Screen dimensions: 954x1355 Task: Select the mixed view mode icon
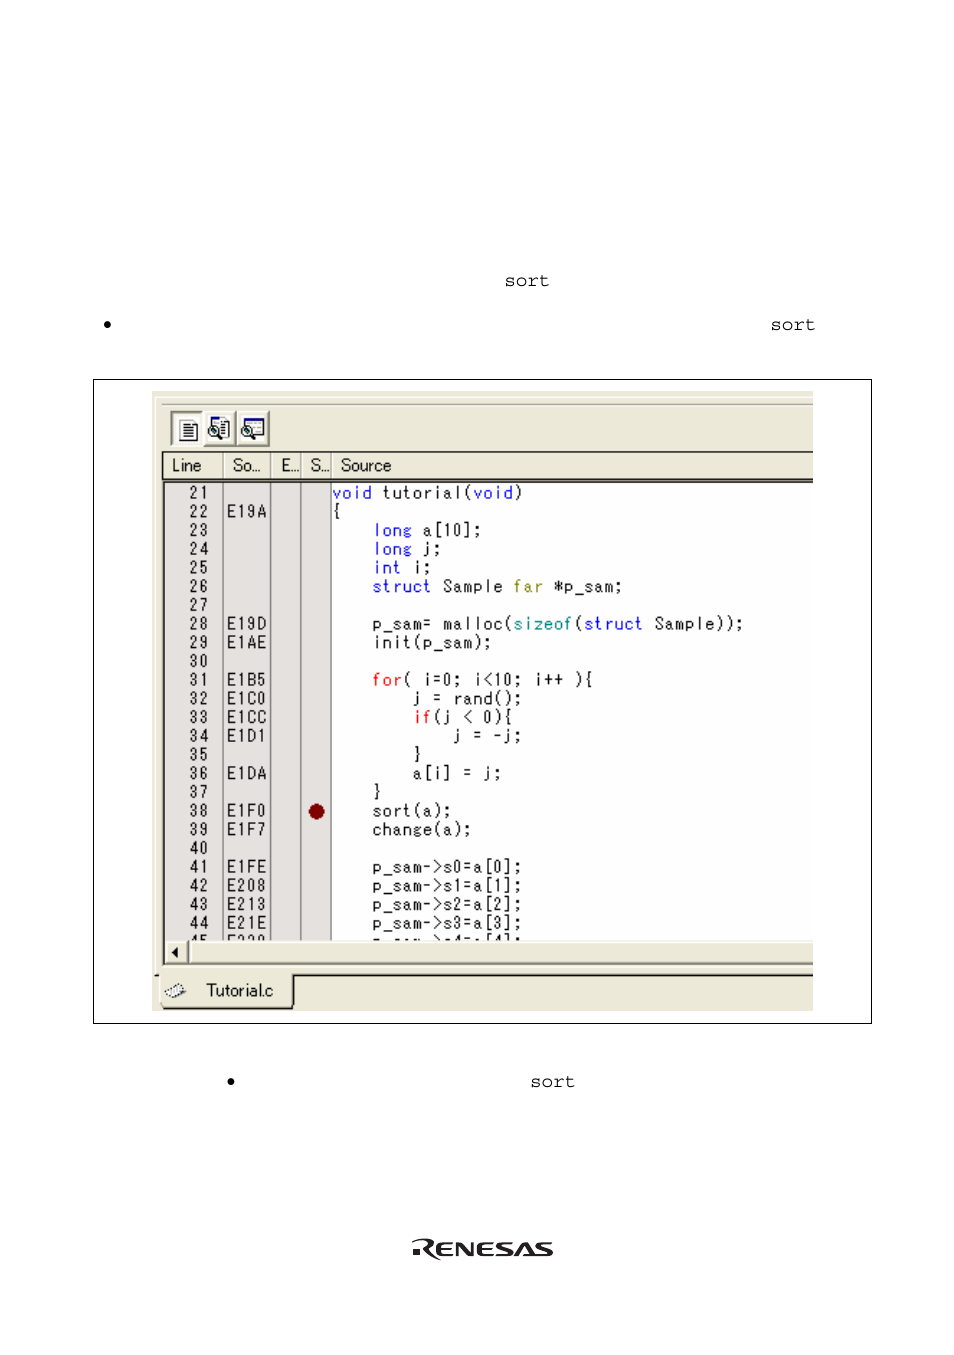click(x=219, y=430)
